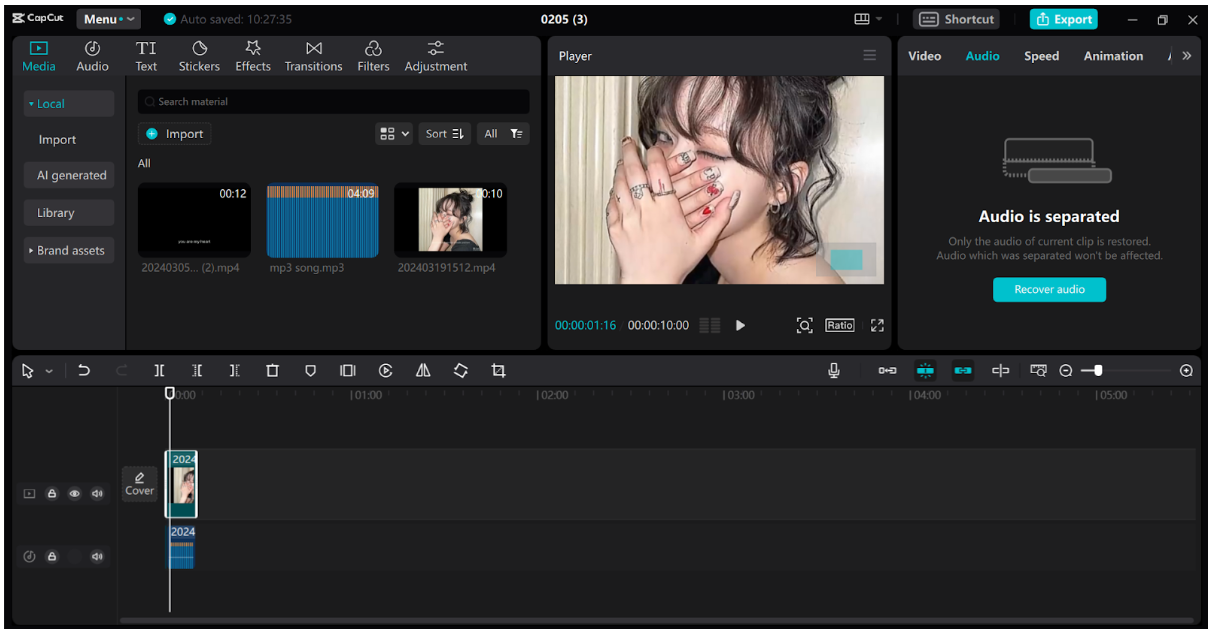This screenshot has height=634, width=1212.
Task: Click the Undo arrow in timeline toolbar
Action: pos(84,371)
